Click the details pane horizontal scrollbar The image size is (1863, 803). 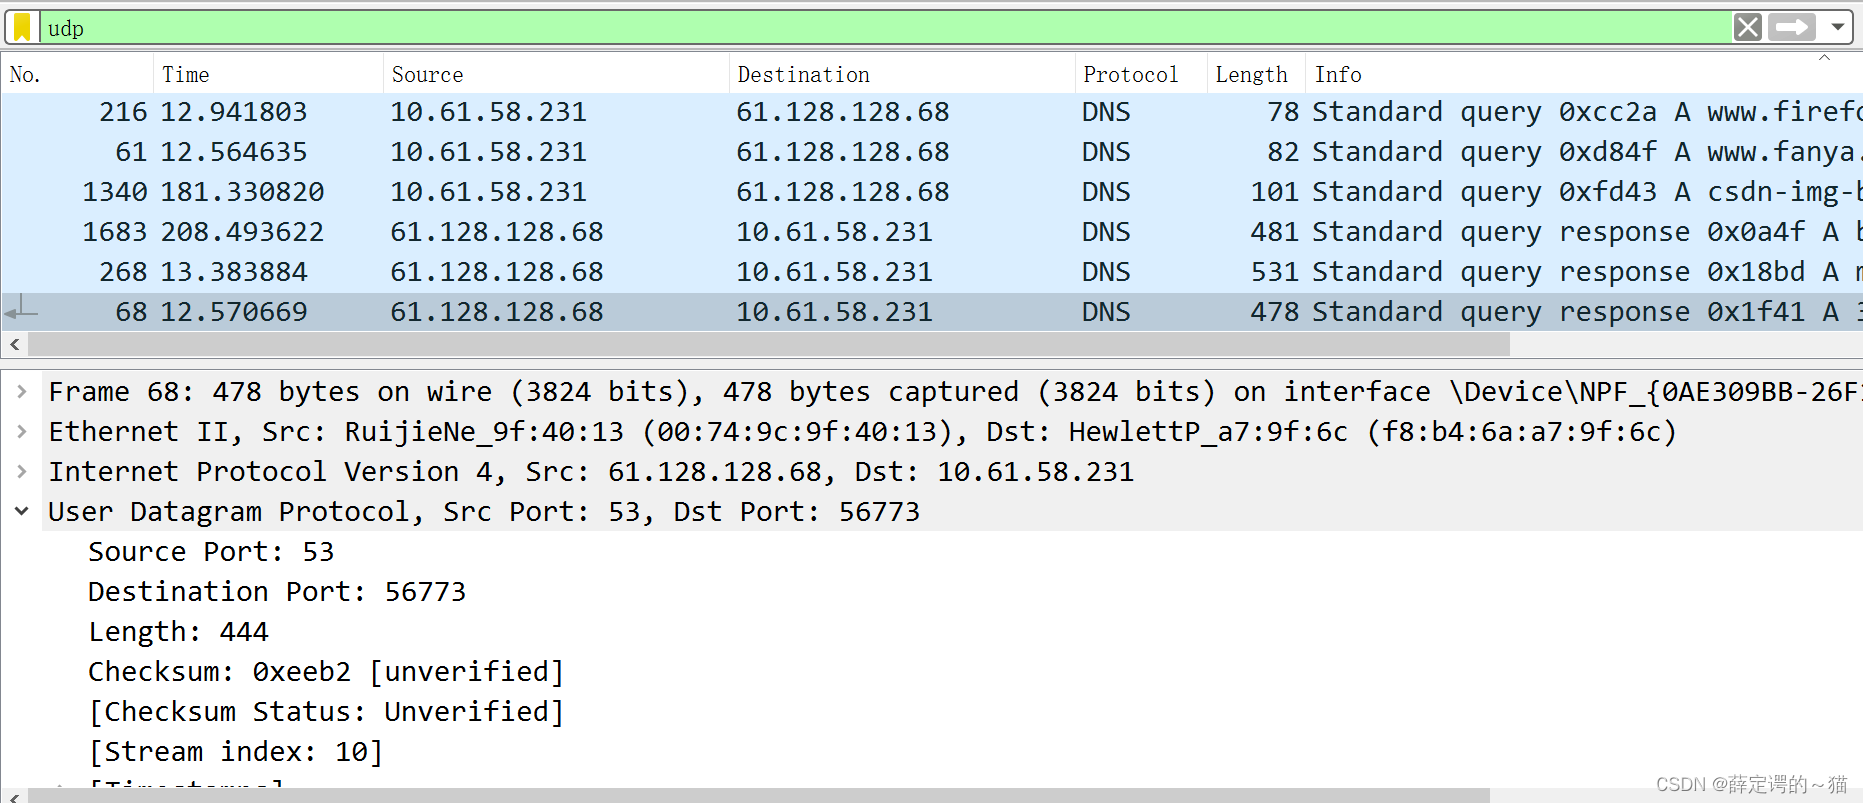point(758,796)
